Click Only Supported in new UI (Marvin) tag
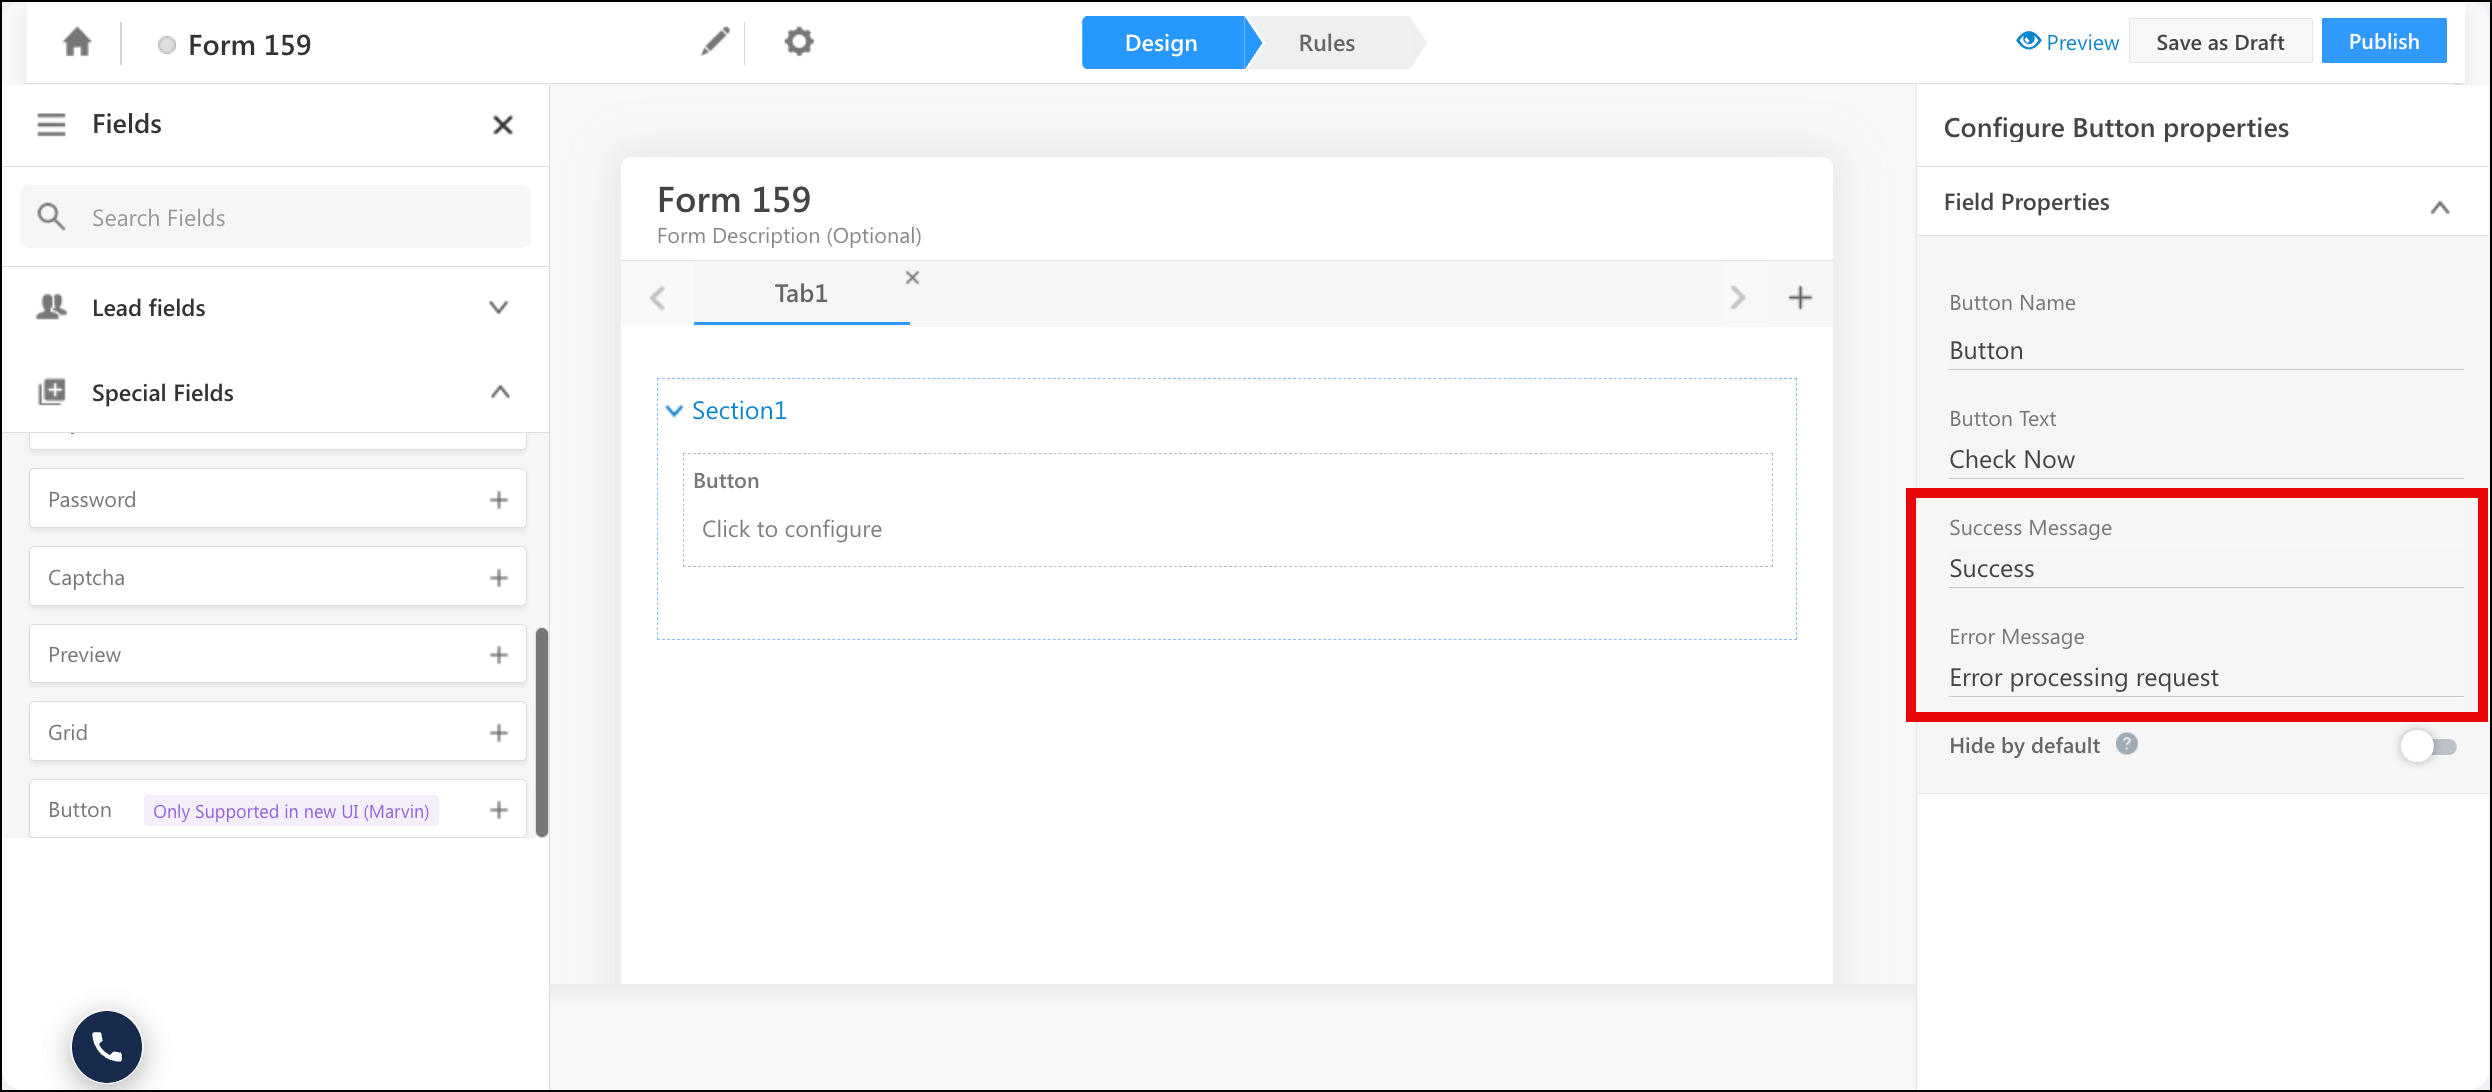This screenshot has height=1092, width=2492. (291, 811)
